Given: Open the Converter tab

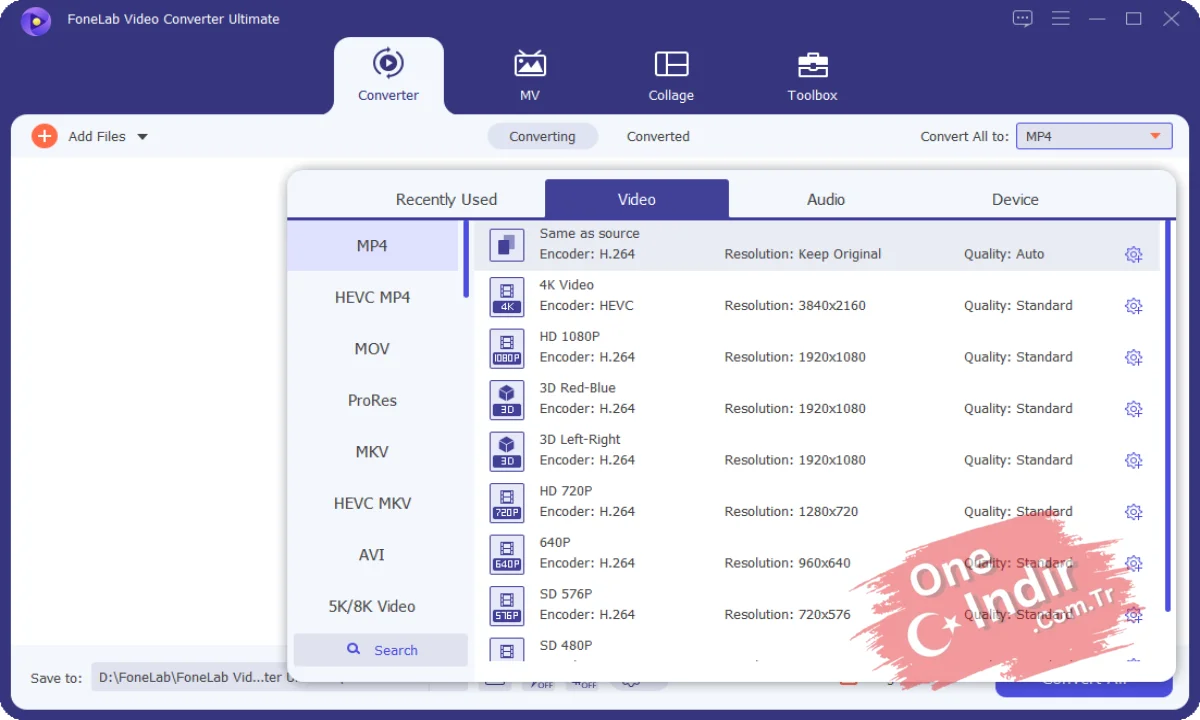Looking at the screenshot, I should 388,76.
